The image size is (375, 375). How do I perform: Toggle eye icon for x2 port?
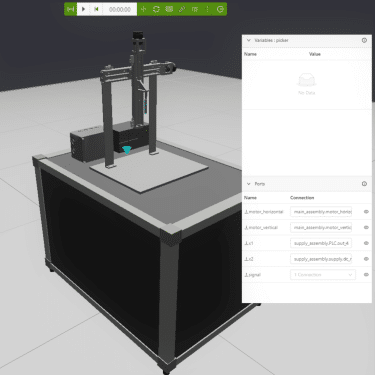point(366,259)
